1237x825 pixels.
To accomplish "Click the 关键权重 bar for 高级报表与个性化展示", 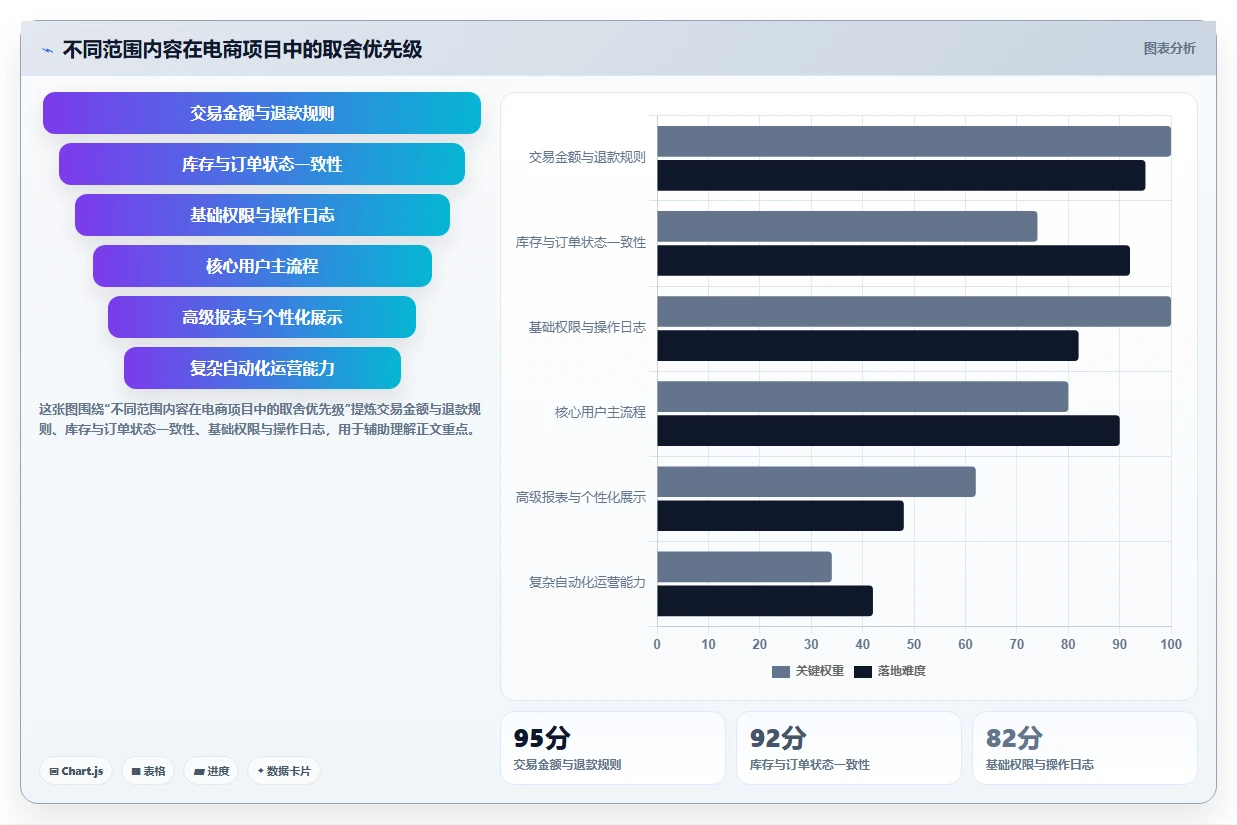I will click(x=816, y=481).
